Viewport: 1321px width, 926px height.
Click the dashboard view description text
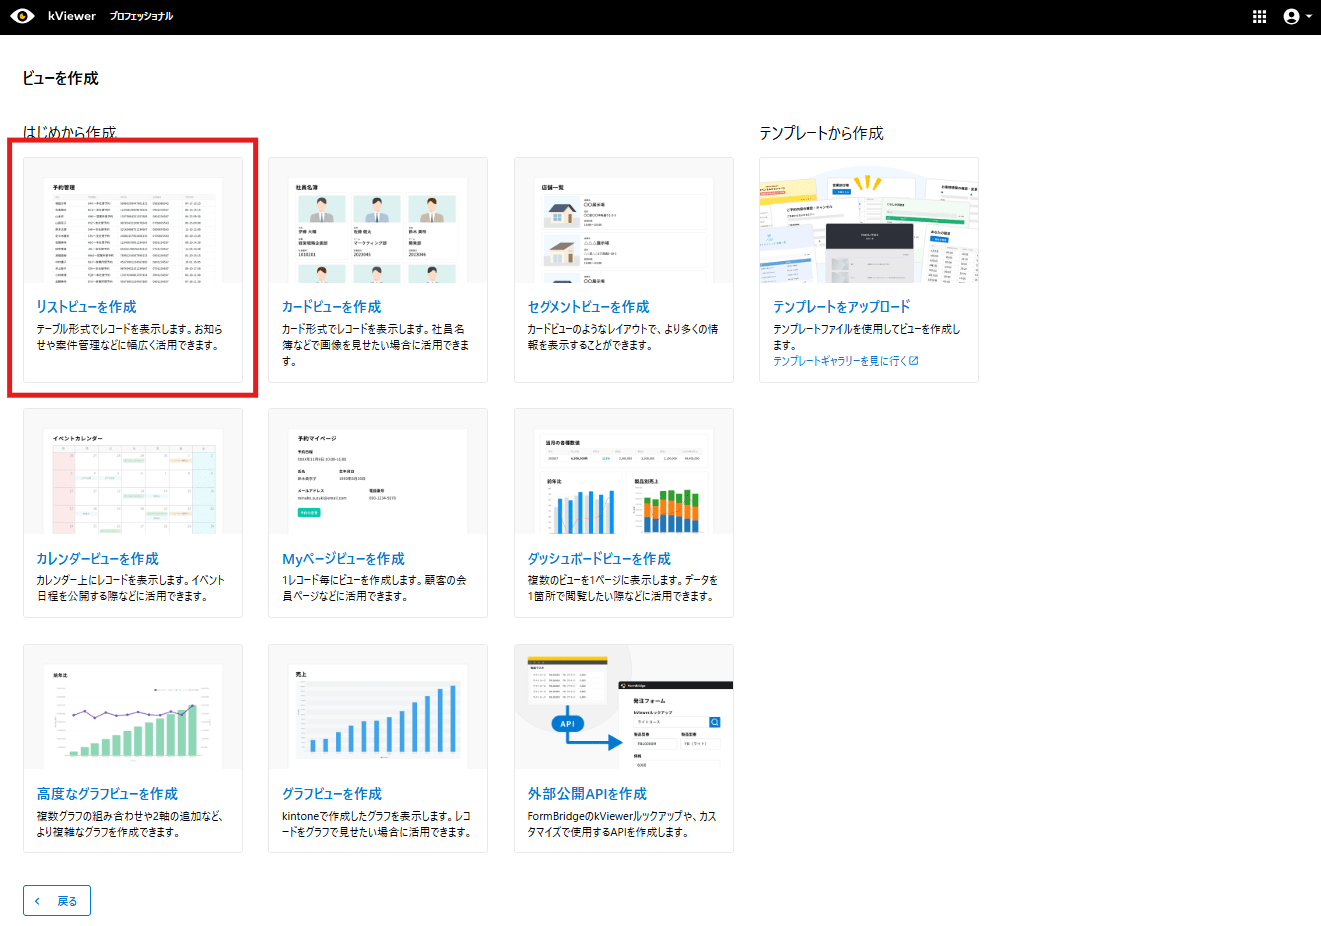(x=622, y=588)
